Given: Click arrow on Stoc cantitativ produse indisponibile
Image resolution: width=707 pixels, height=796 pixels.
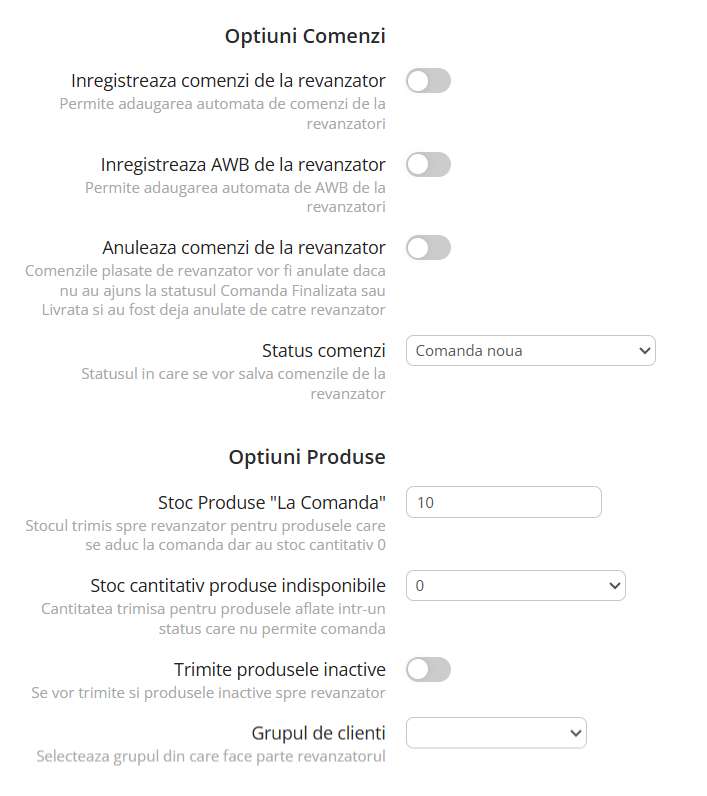Looking at the screenshot, I should coord(613,586).
